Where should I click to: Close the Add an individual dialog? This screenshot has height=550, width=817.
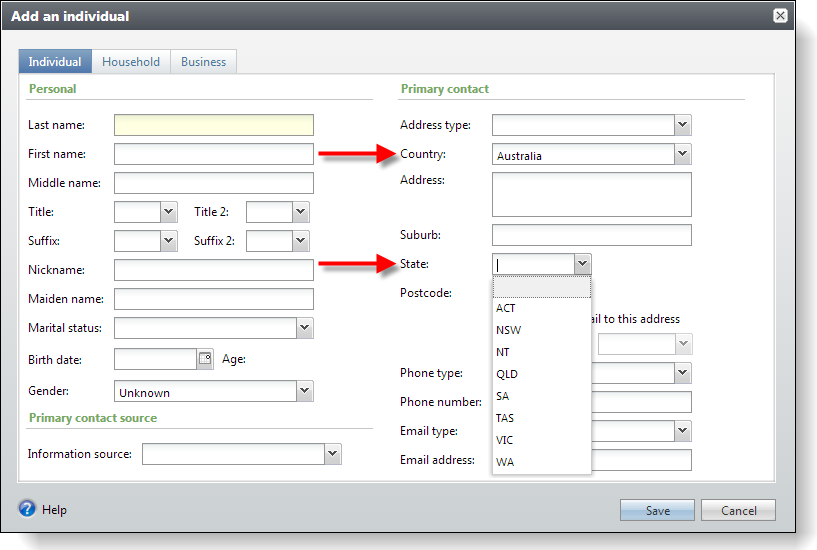780,16
